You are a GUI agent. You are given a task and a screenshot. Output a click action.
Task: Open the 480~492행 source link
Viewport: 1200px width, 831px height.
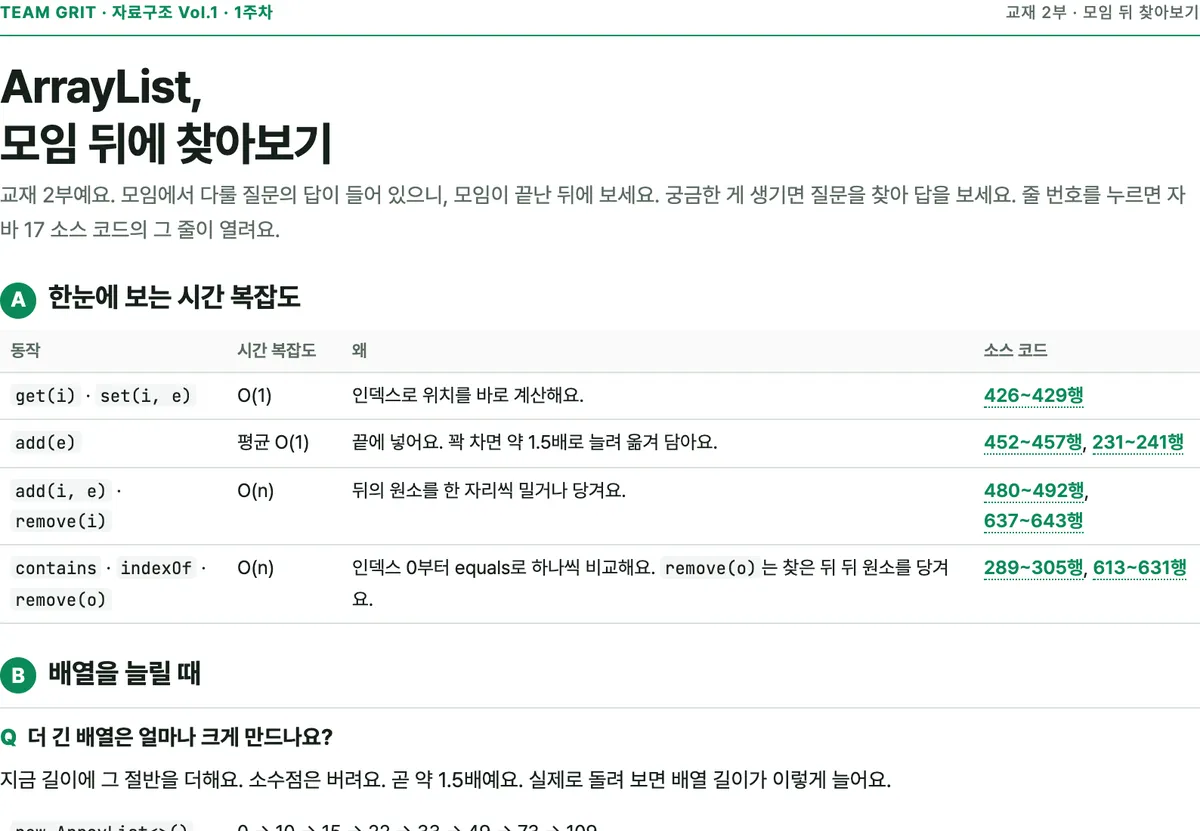click(1033, 490)
